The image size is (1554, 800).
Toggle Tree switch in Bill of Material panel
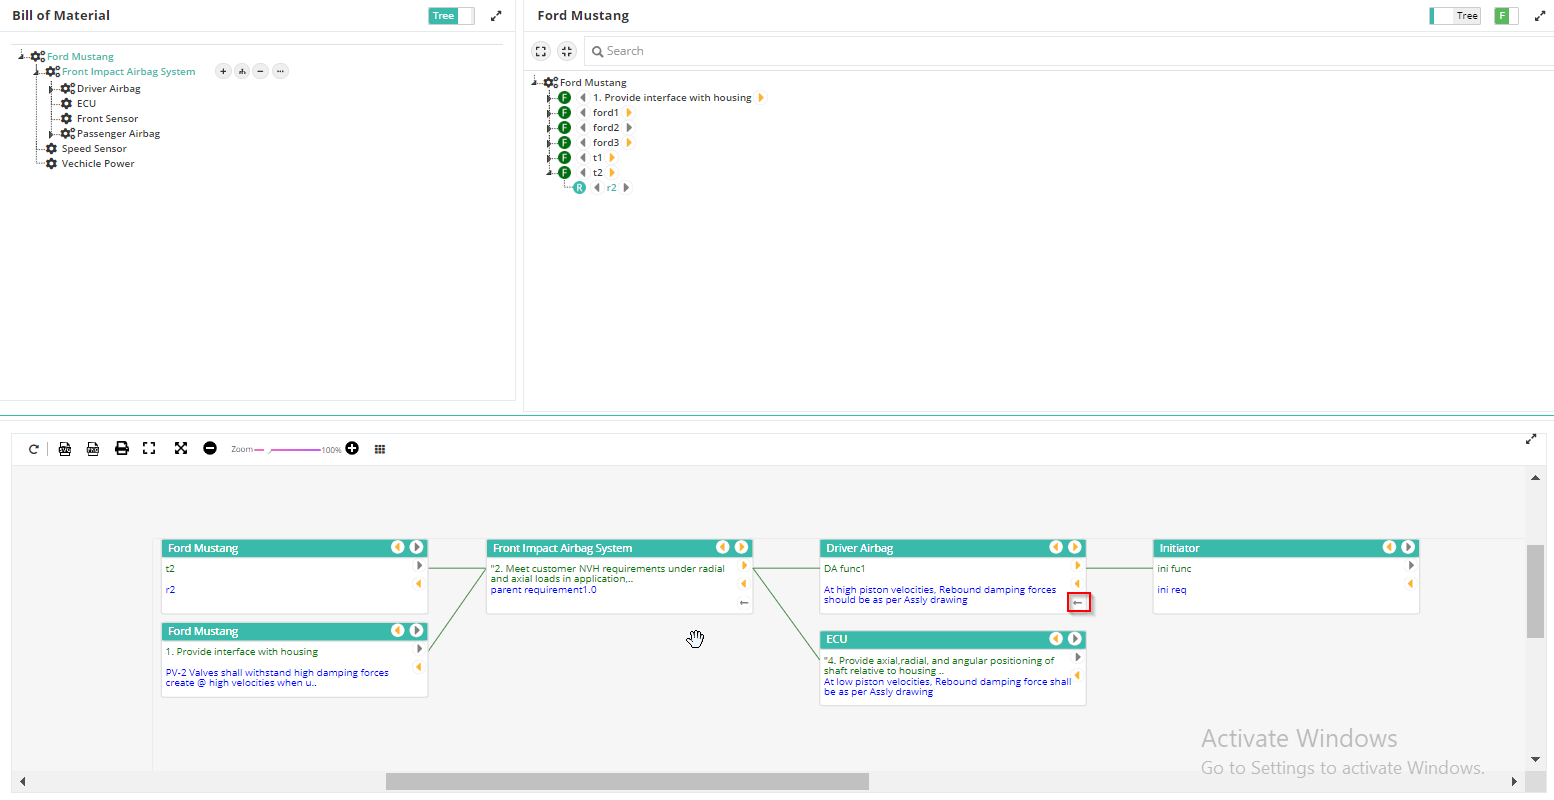pyautogui.click(x=452, y=16)
